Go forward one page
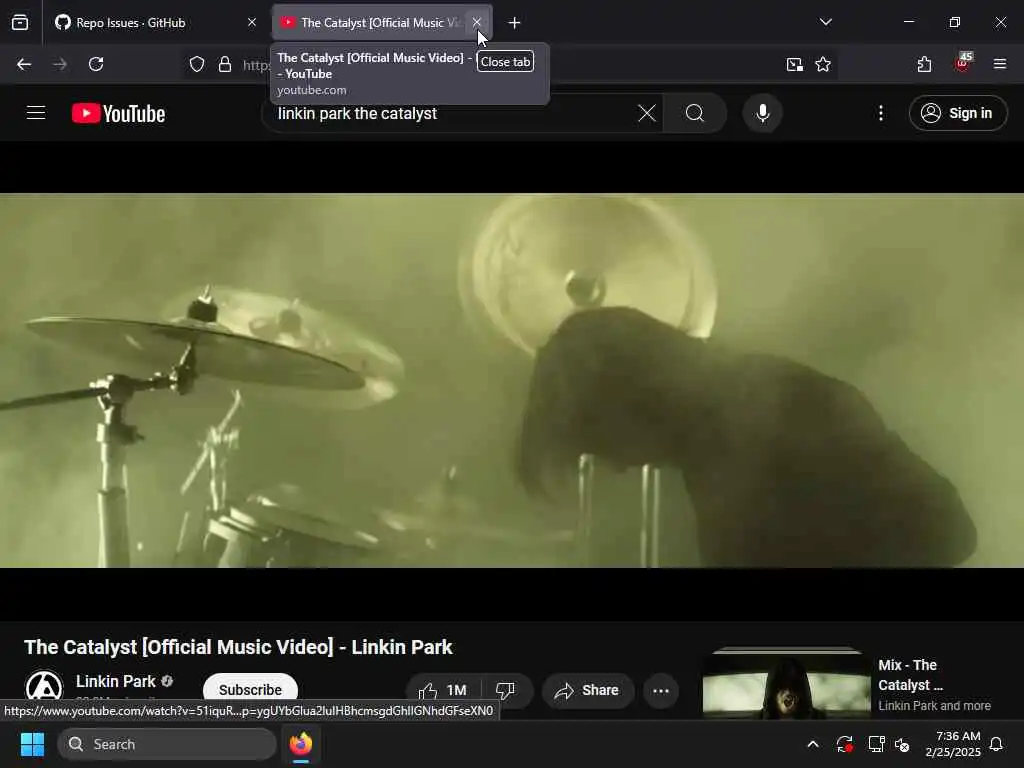The image size is (1024, 768). pyautogui.click(x=60, y=64)
